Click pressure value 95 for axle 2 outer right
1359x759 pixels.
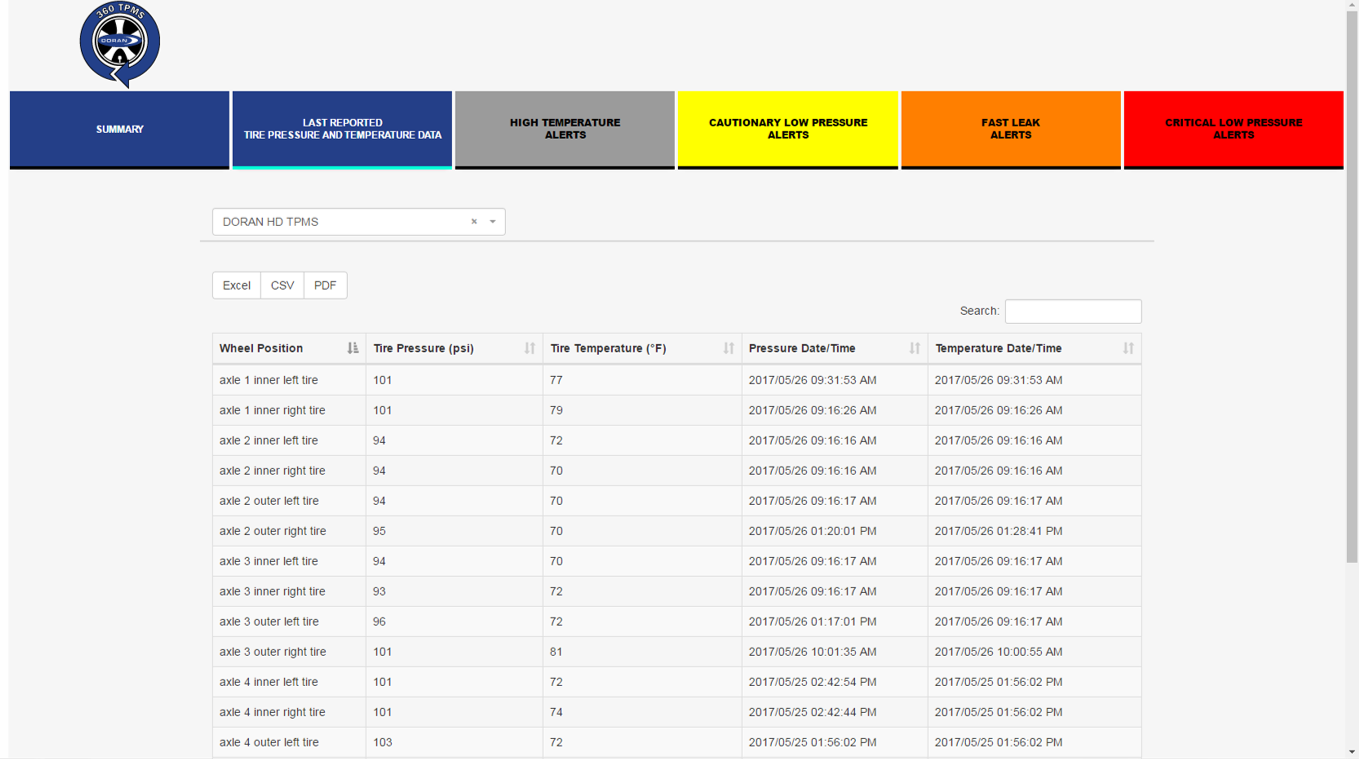click(x=379, y=531)
